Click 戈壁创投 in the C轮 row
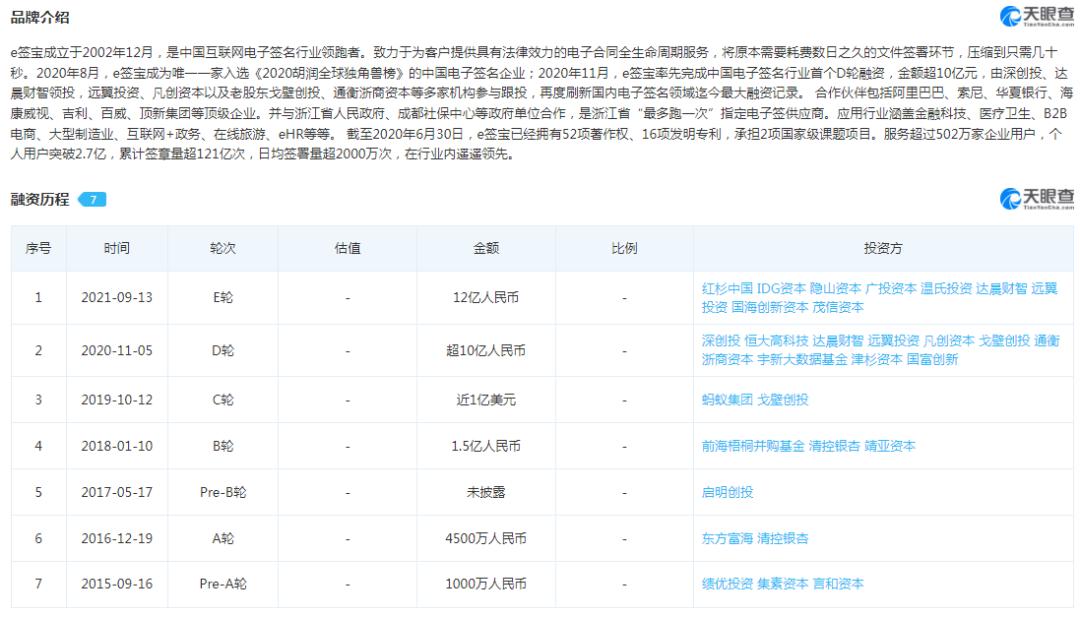 coord(783,400)
